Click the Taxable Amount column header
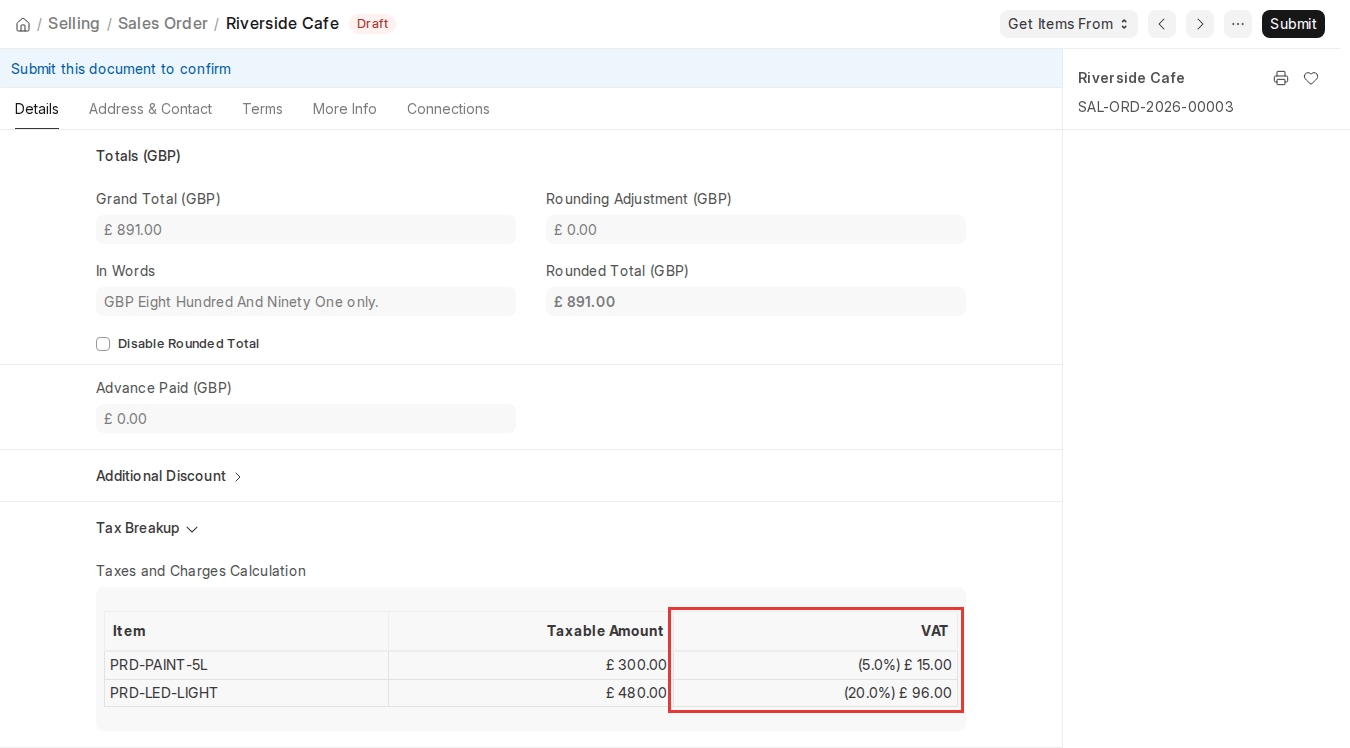The image size is (1350, 748). click(x=530, y=631)
